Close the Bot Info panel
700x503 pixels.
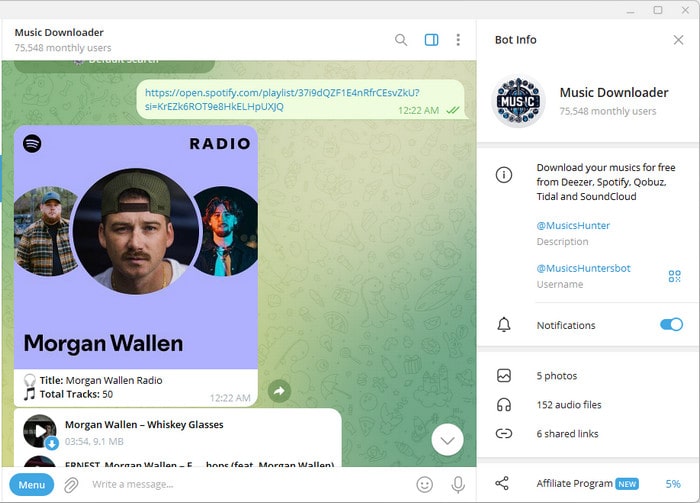click(x=678, y=40)
